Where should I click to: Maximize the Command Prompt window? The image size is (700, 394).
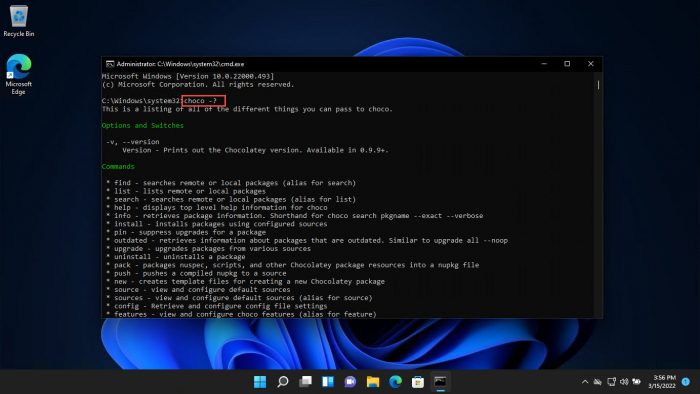567,64
